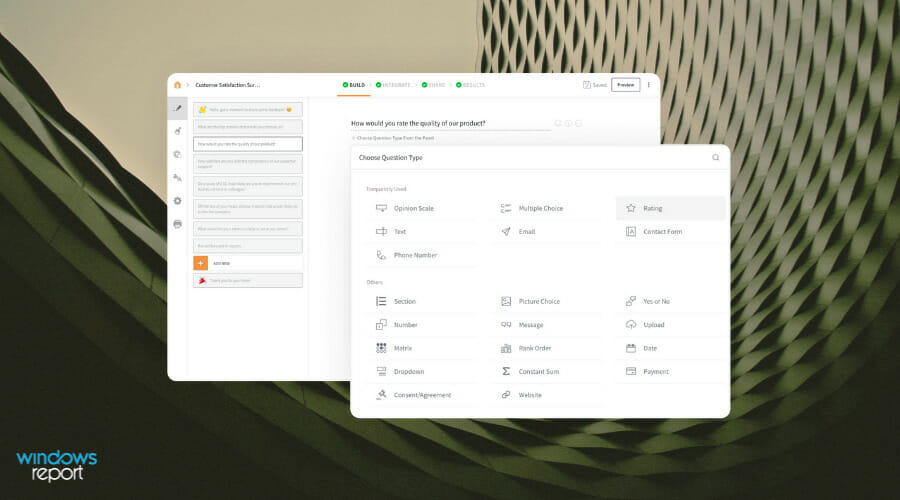Switch to the BUILD tab
Viewport: 900px width, 500px height.
click(x=354, y=85)
